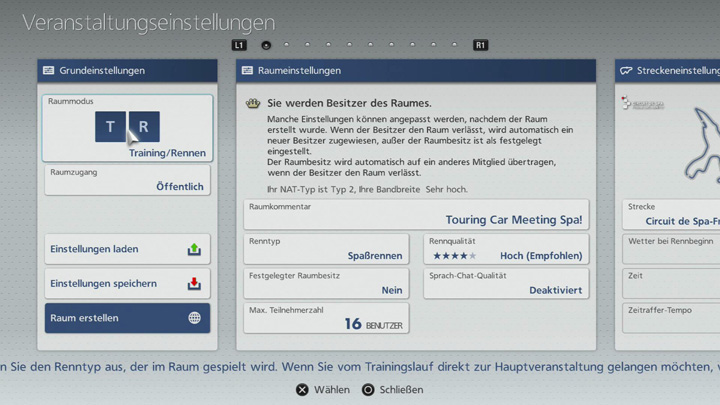The width and height of the screenshot is (720, 405).
Task: Open the Rennqualität selector
Action: (x=506, y=249)
